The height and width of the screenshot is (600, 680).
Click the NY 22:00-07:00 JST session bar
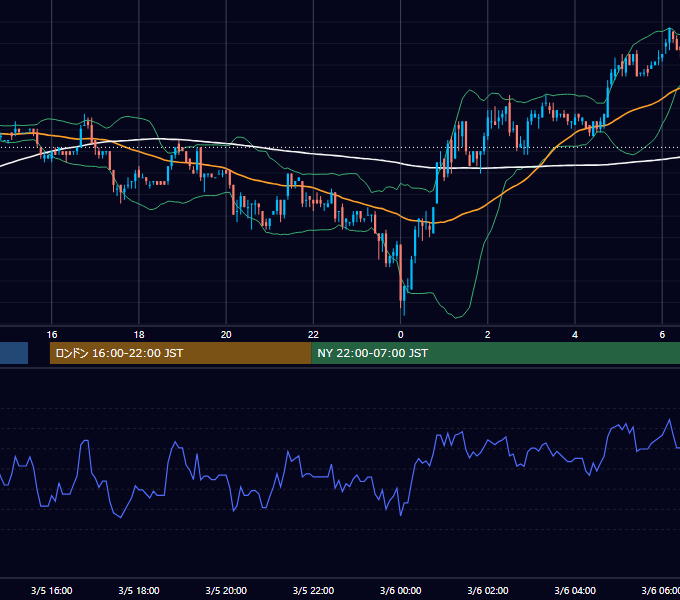click(496, 353)
